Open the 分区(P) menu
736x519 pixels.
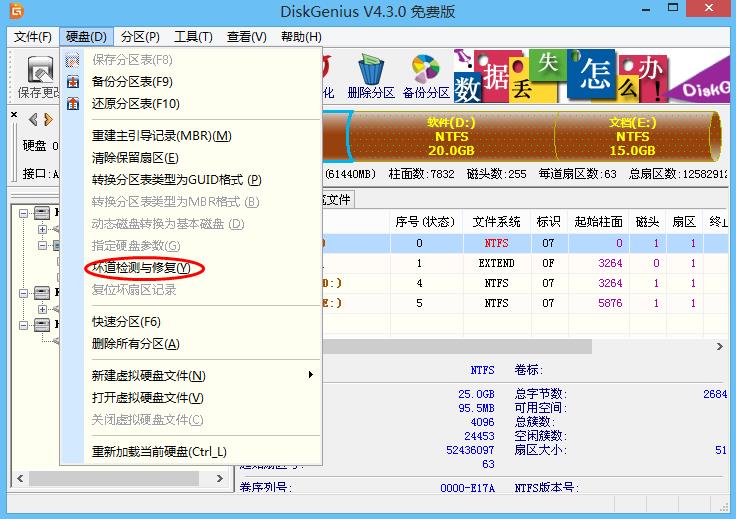pyautogui.click(x=140, y=37)
